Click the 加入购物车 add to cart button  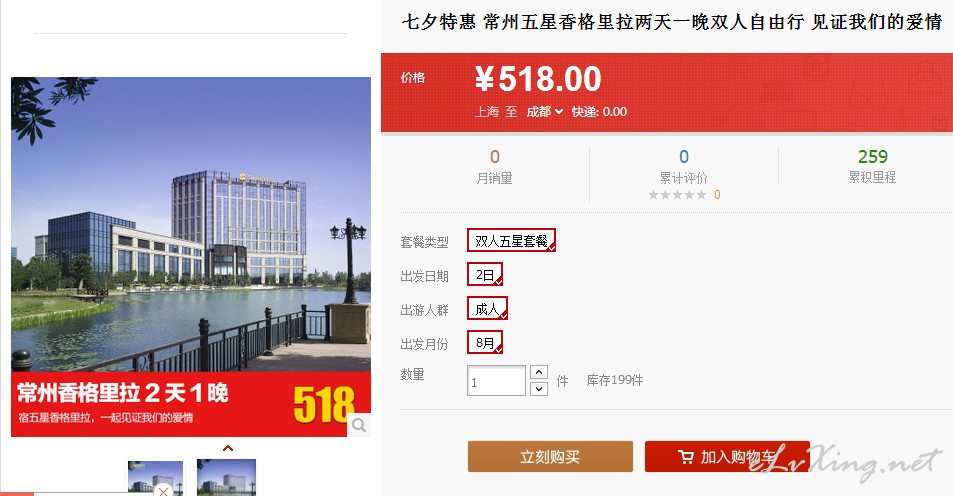(727, 456)
